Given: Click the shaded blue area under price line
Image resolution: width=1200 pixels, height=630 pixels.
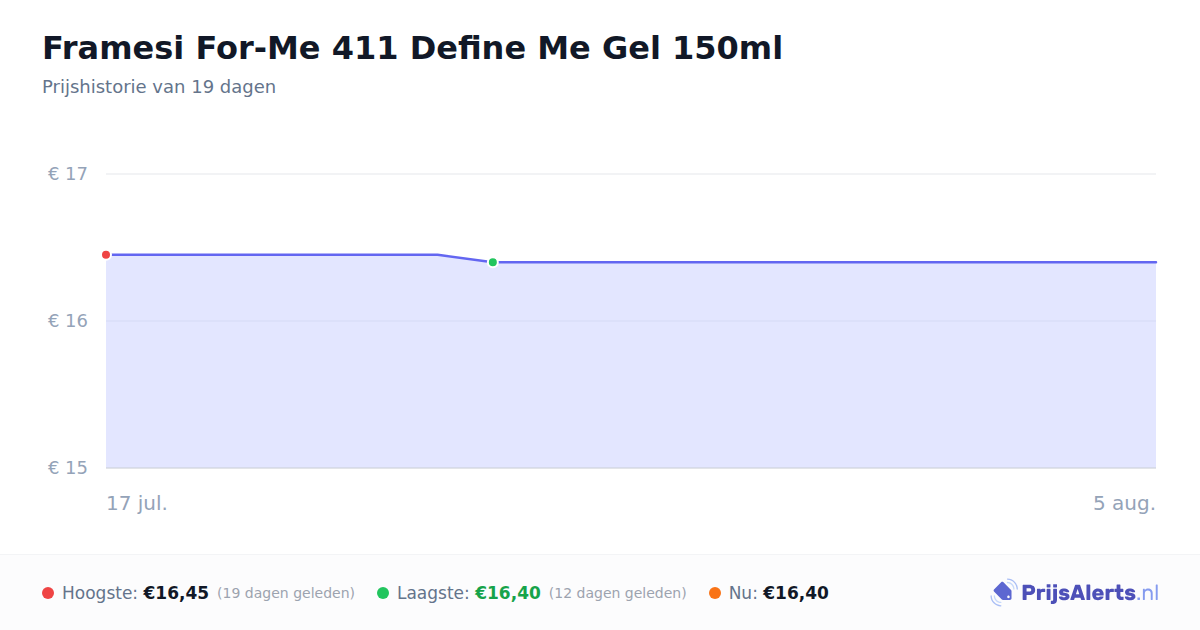Looking at the screenshot, I should [x=631, y=380].
